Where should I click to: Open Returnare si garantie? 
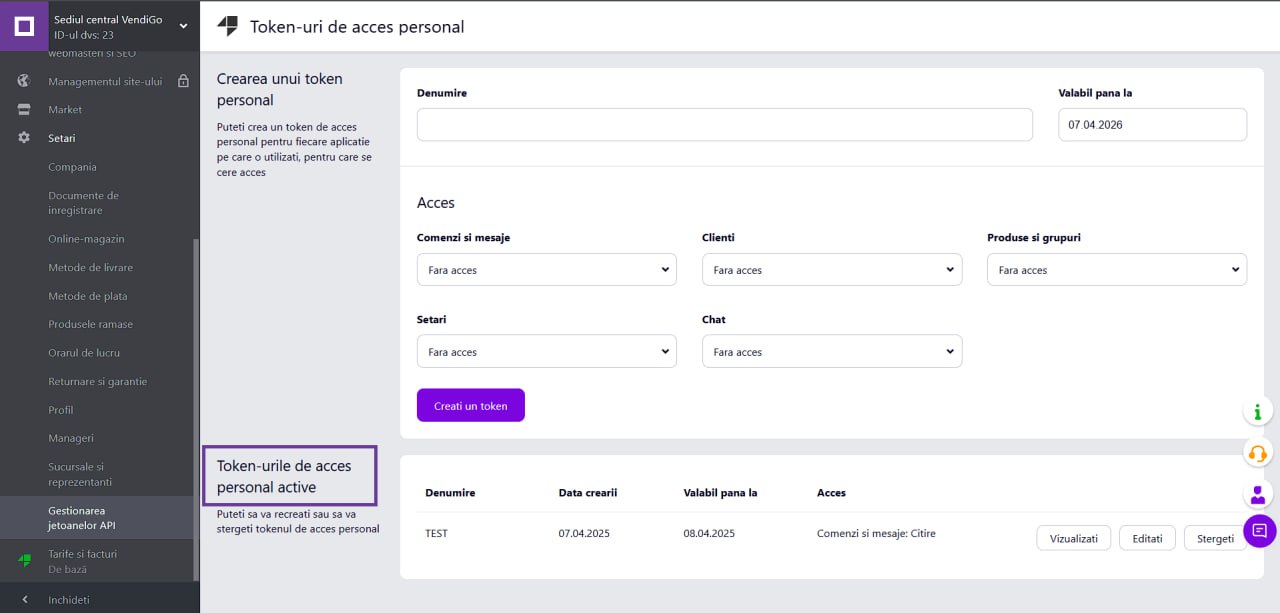point(100,382)
